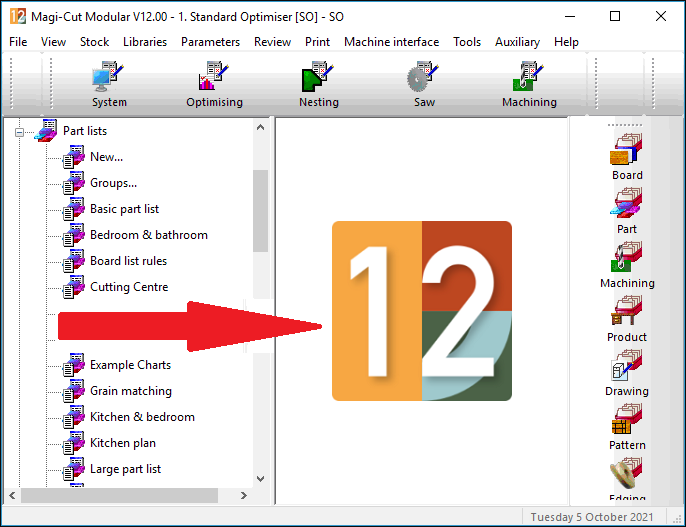The image size is (686, 527).
Task: Click the vertical scrollbar thumb in tree
Action: pyautogui.click(x=260, y=211)
